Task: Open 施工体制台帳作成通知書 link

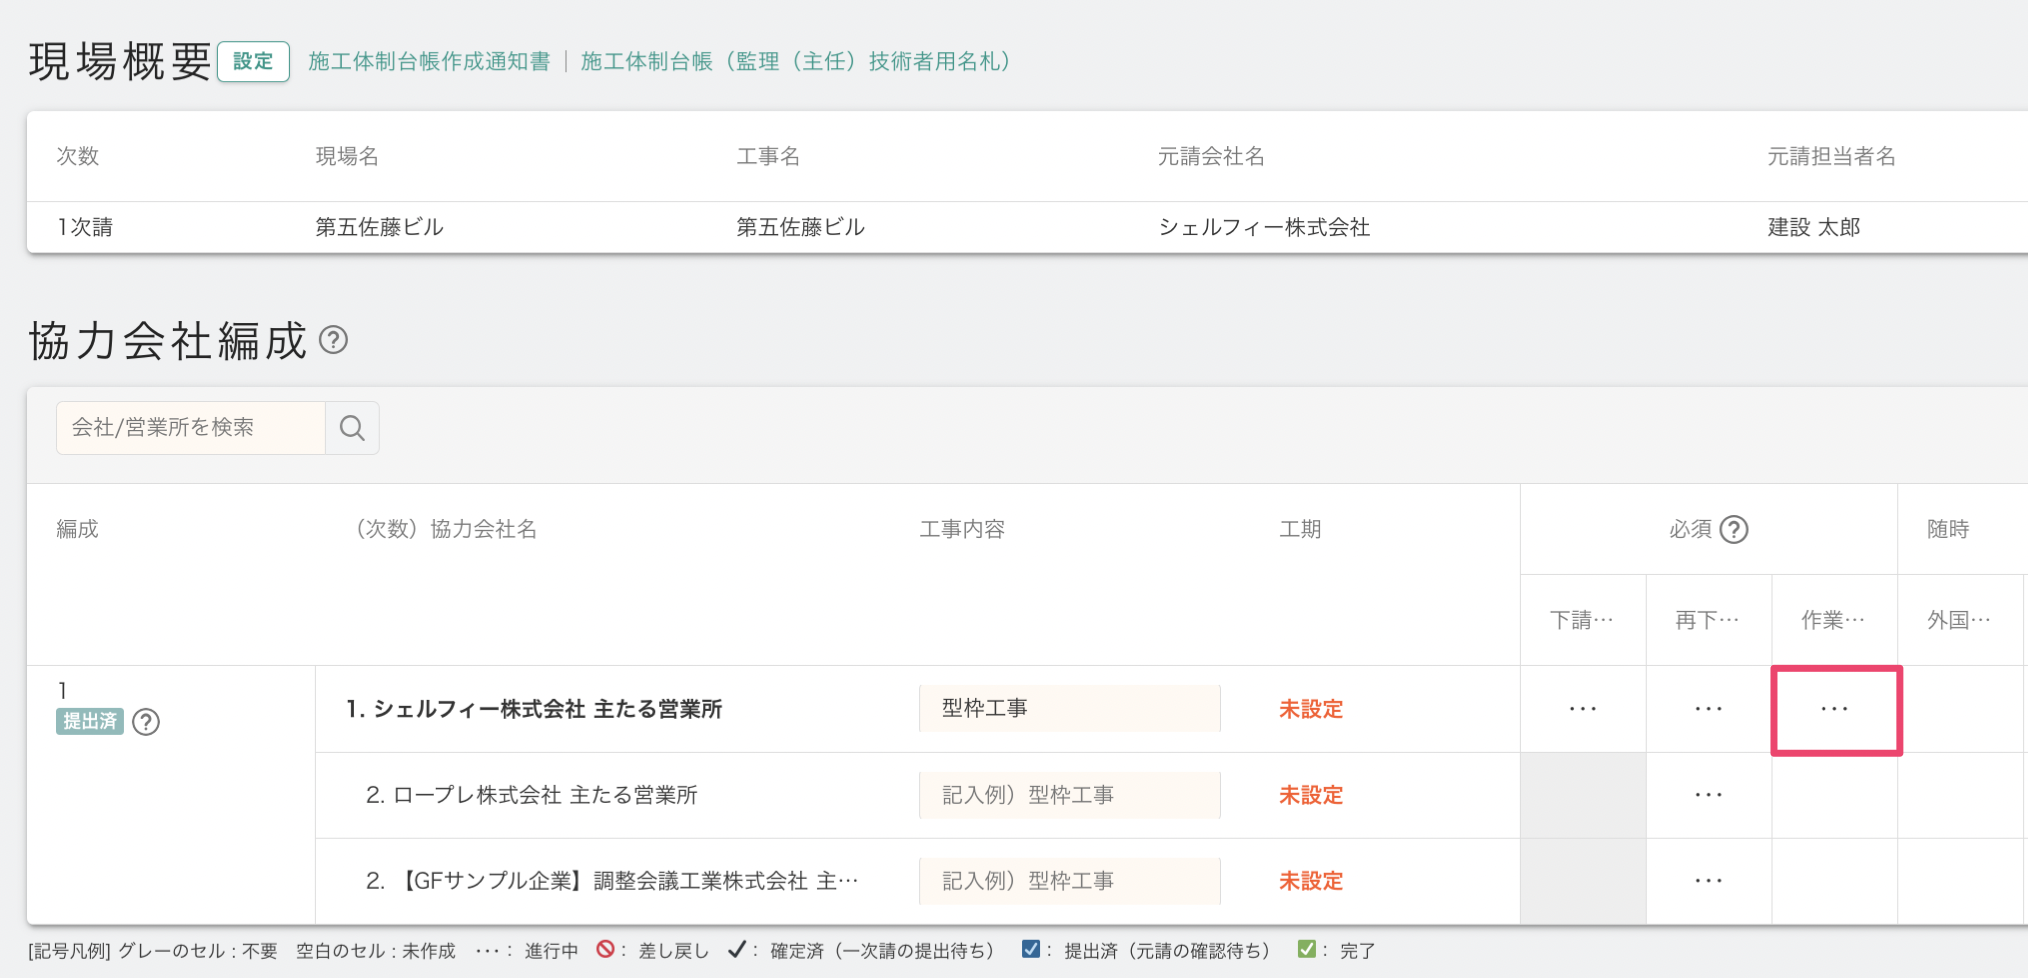Action: [429, 62]
